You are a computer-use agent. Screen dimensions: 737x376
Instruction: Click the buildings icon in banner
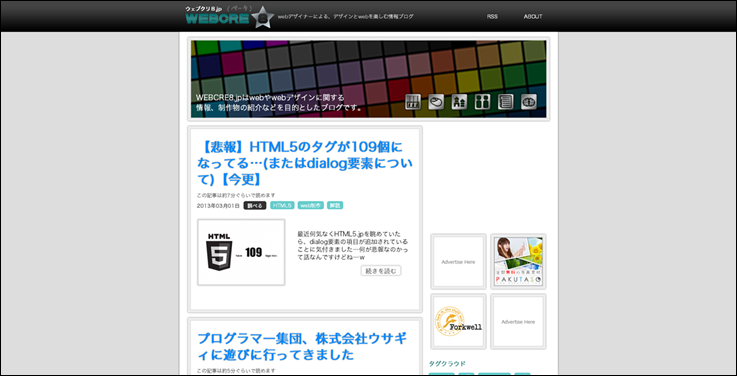tap(459, 102)
